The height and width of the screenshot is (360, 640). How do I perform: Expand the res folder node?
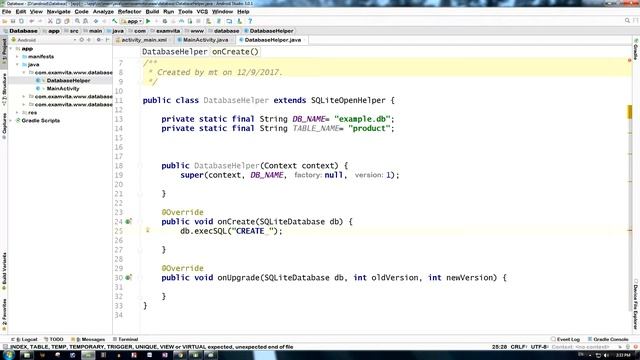click(x=18, y=113)
